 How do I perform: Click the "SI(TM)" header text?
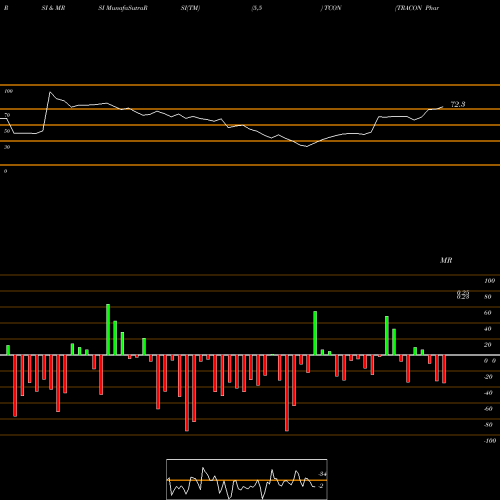tap(190, 8)
